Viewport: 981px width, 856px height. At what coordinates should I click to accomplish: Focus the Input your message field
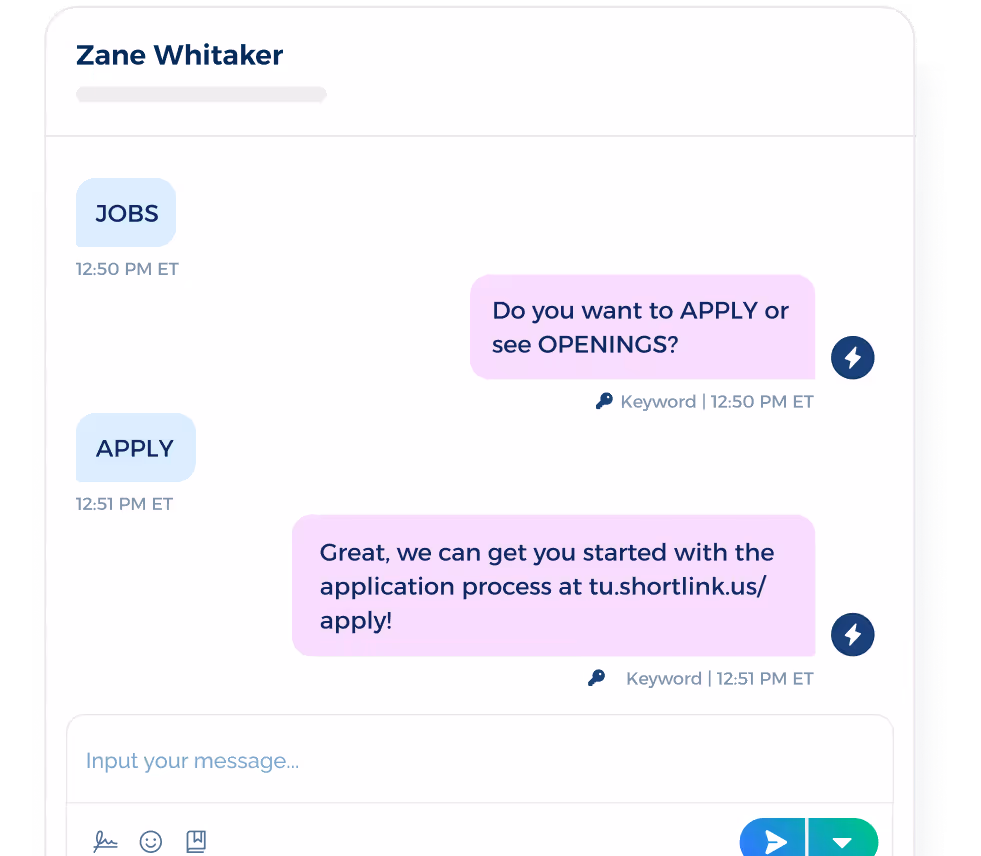pyautogui.click(x=480, y=760)
